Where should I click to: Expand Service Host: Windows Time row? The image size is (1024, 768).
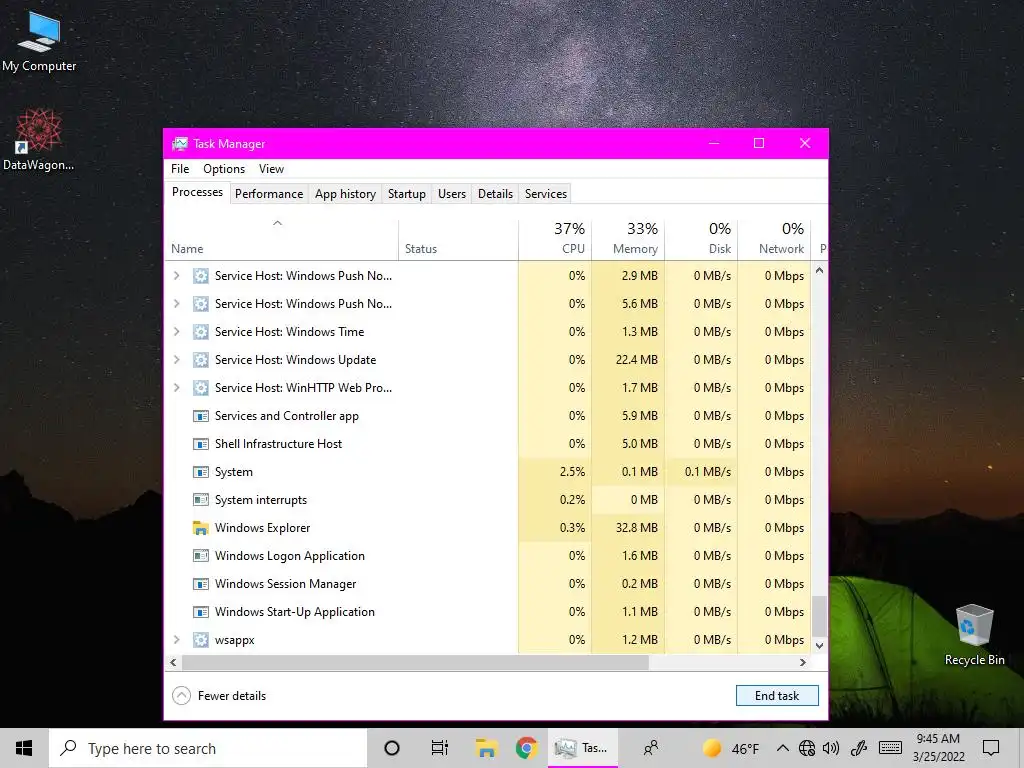pos(176,332)
